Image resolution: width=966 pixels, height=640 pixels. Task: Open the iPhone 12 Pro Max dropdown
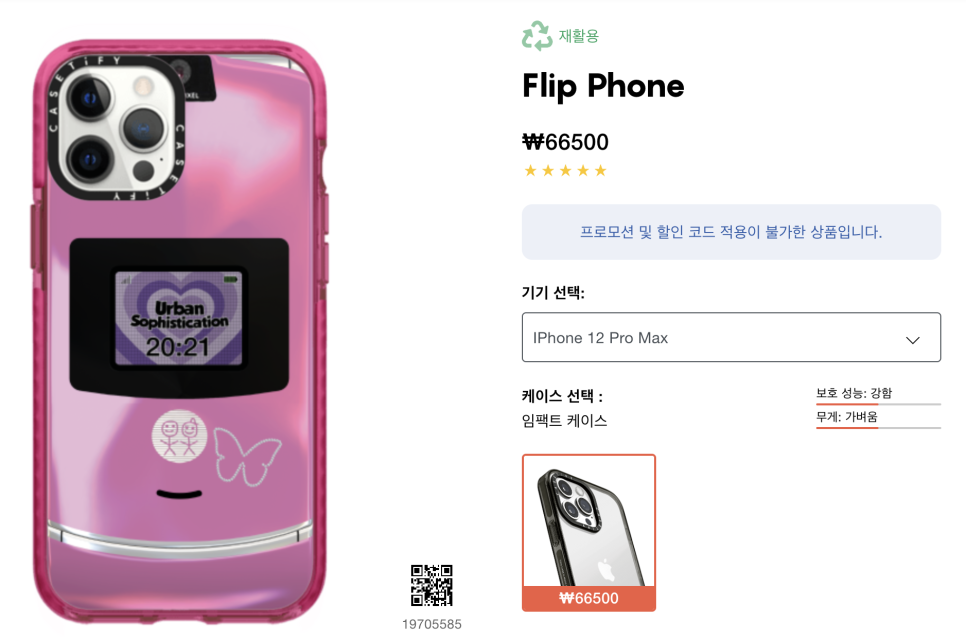[x=731, y=337]
